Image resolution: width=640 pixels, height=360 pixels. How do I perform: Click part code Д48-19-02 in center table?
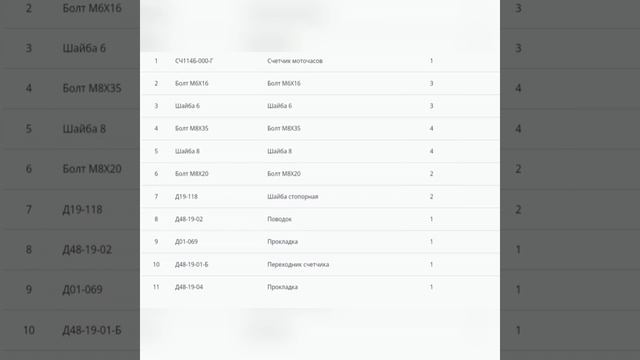point(189,219)
